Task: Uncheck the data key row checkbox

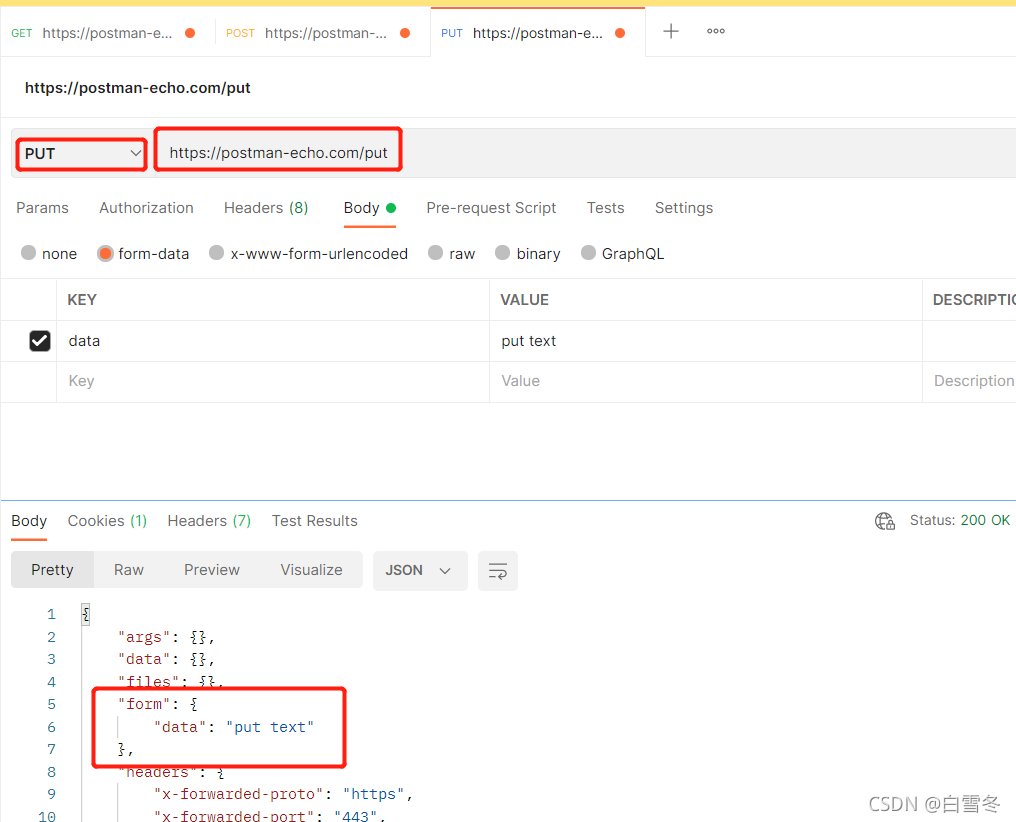Action: (40, 341)
